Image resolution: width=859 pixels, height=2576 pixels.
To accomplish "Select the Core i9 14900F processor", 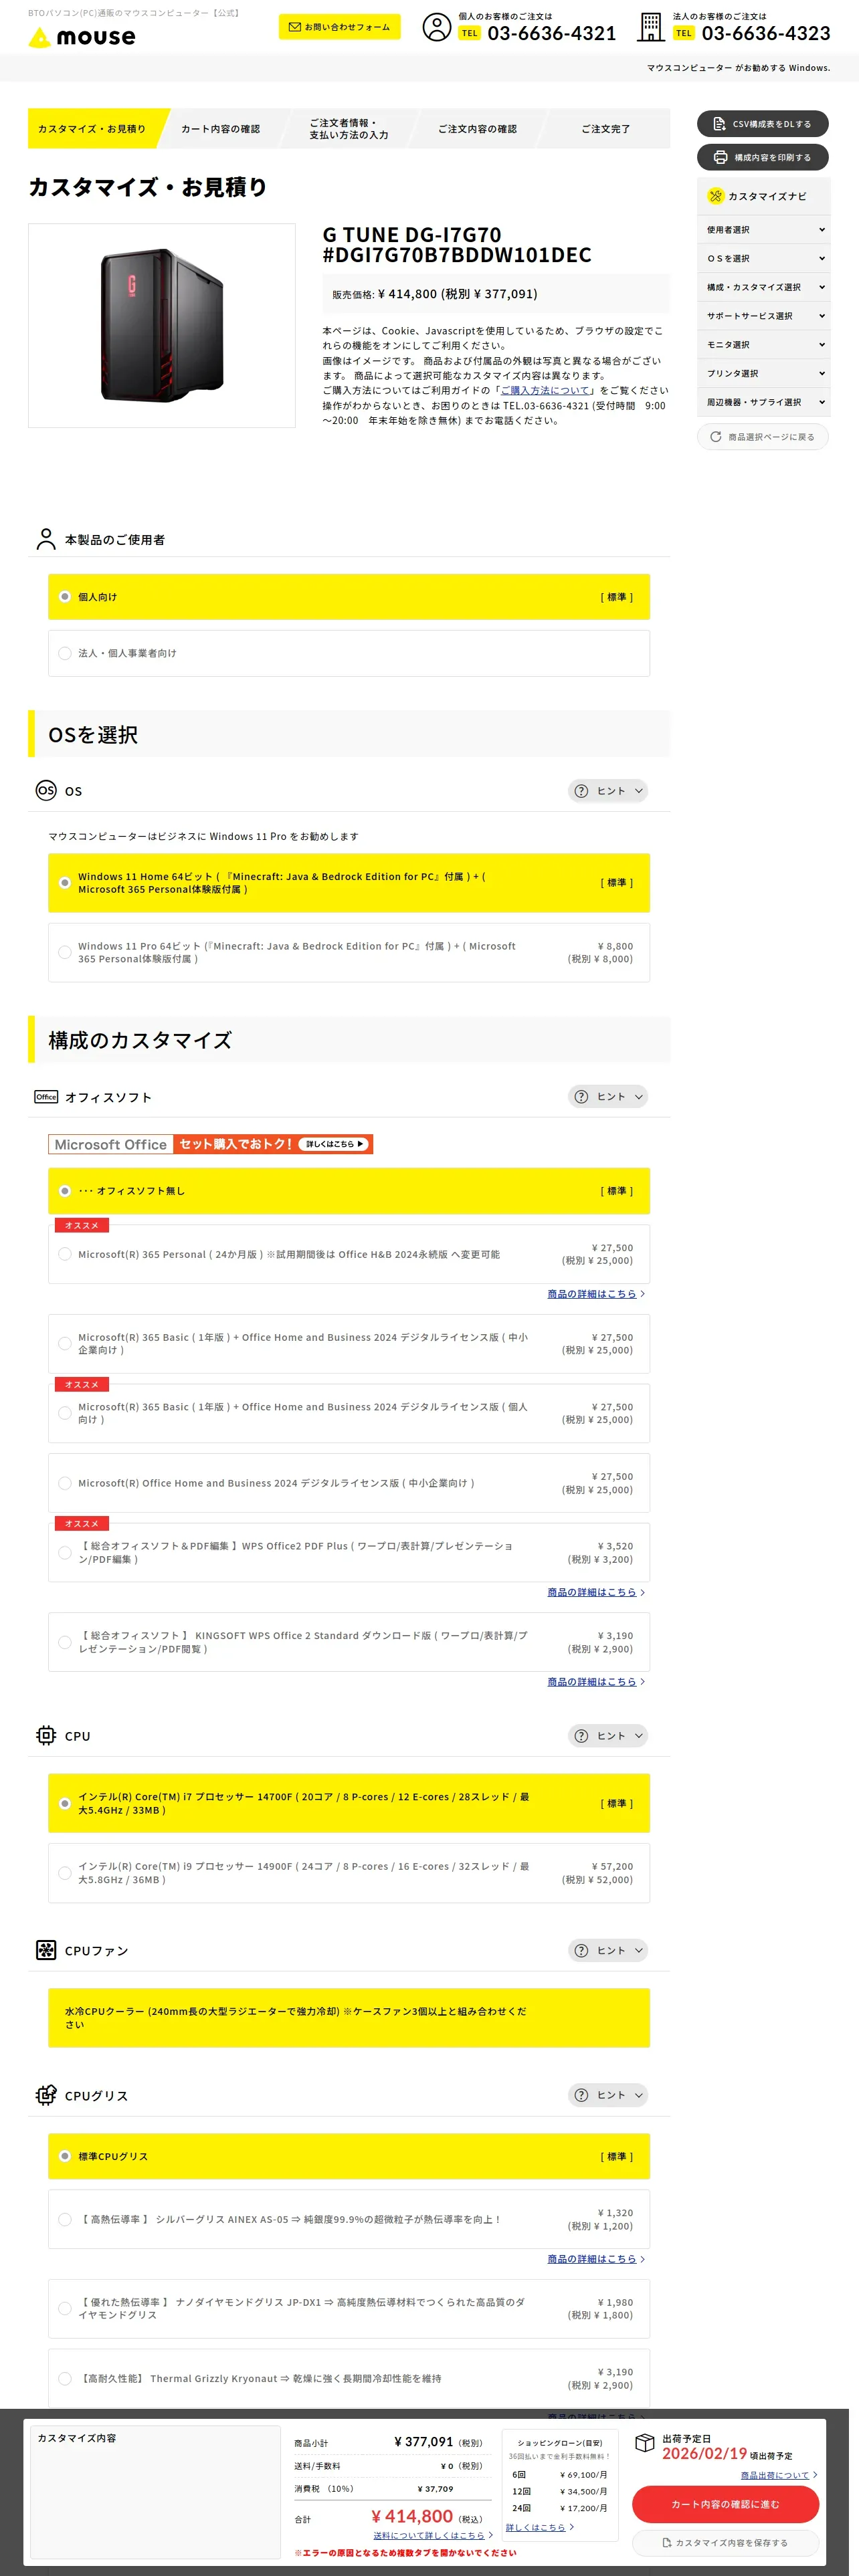I will point(349,1873).
